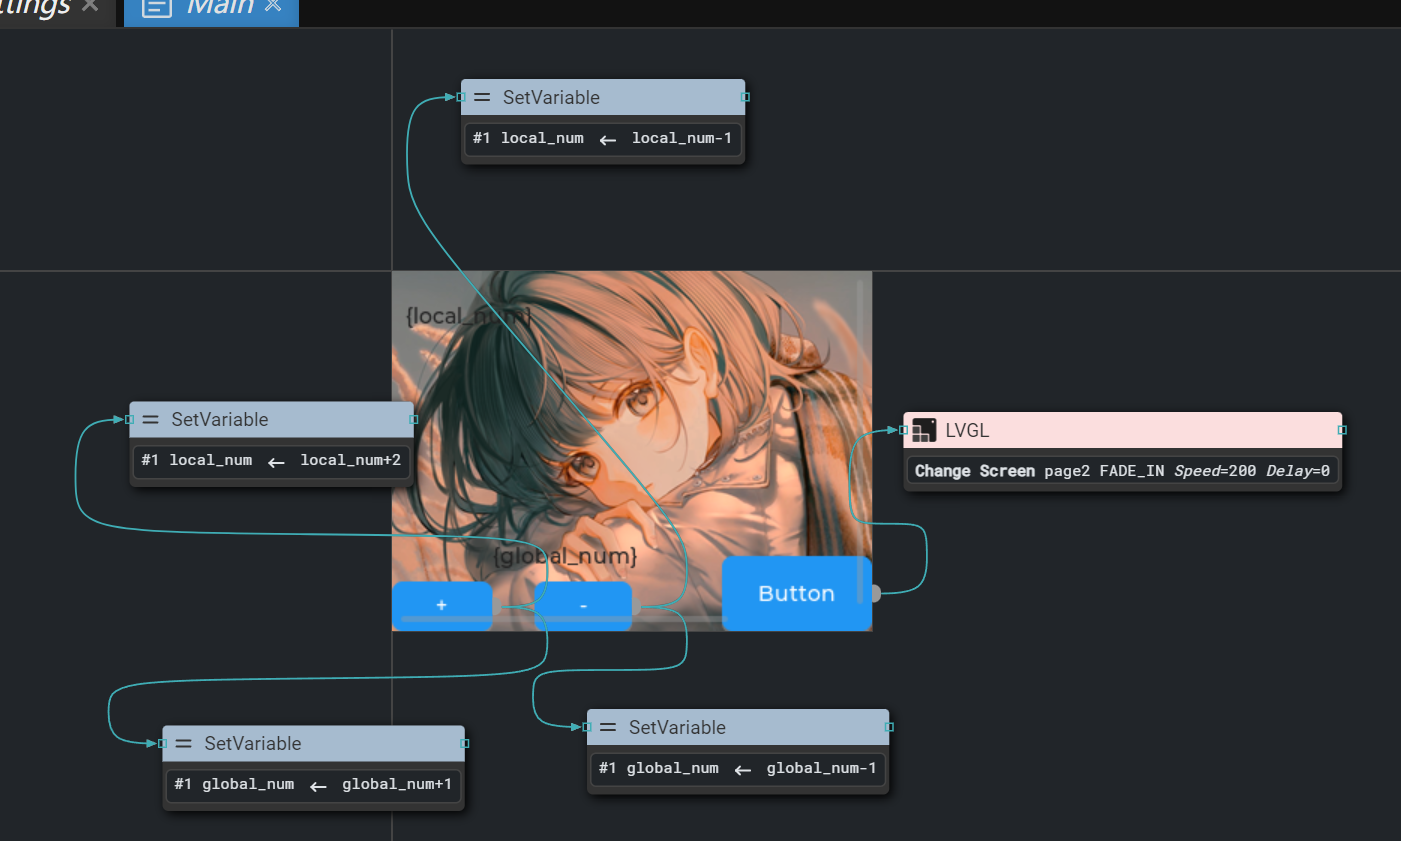The height and width of the screenshot is (841, 1401).
Task: Close the Settings tab
Action: (90, 6)
